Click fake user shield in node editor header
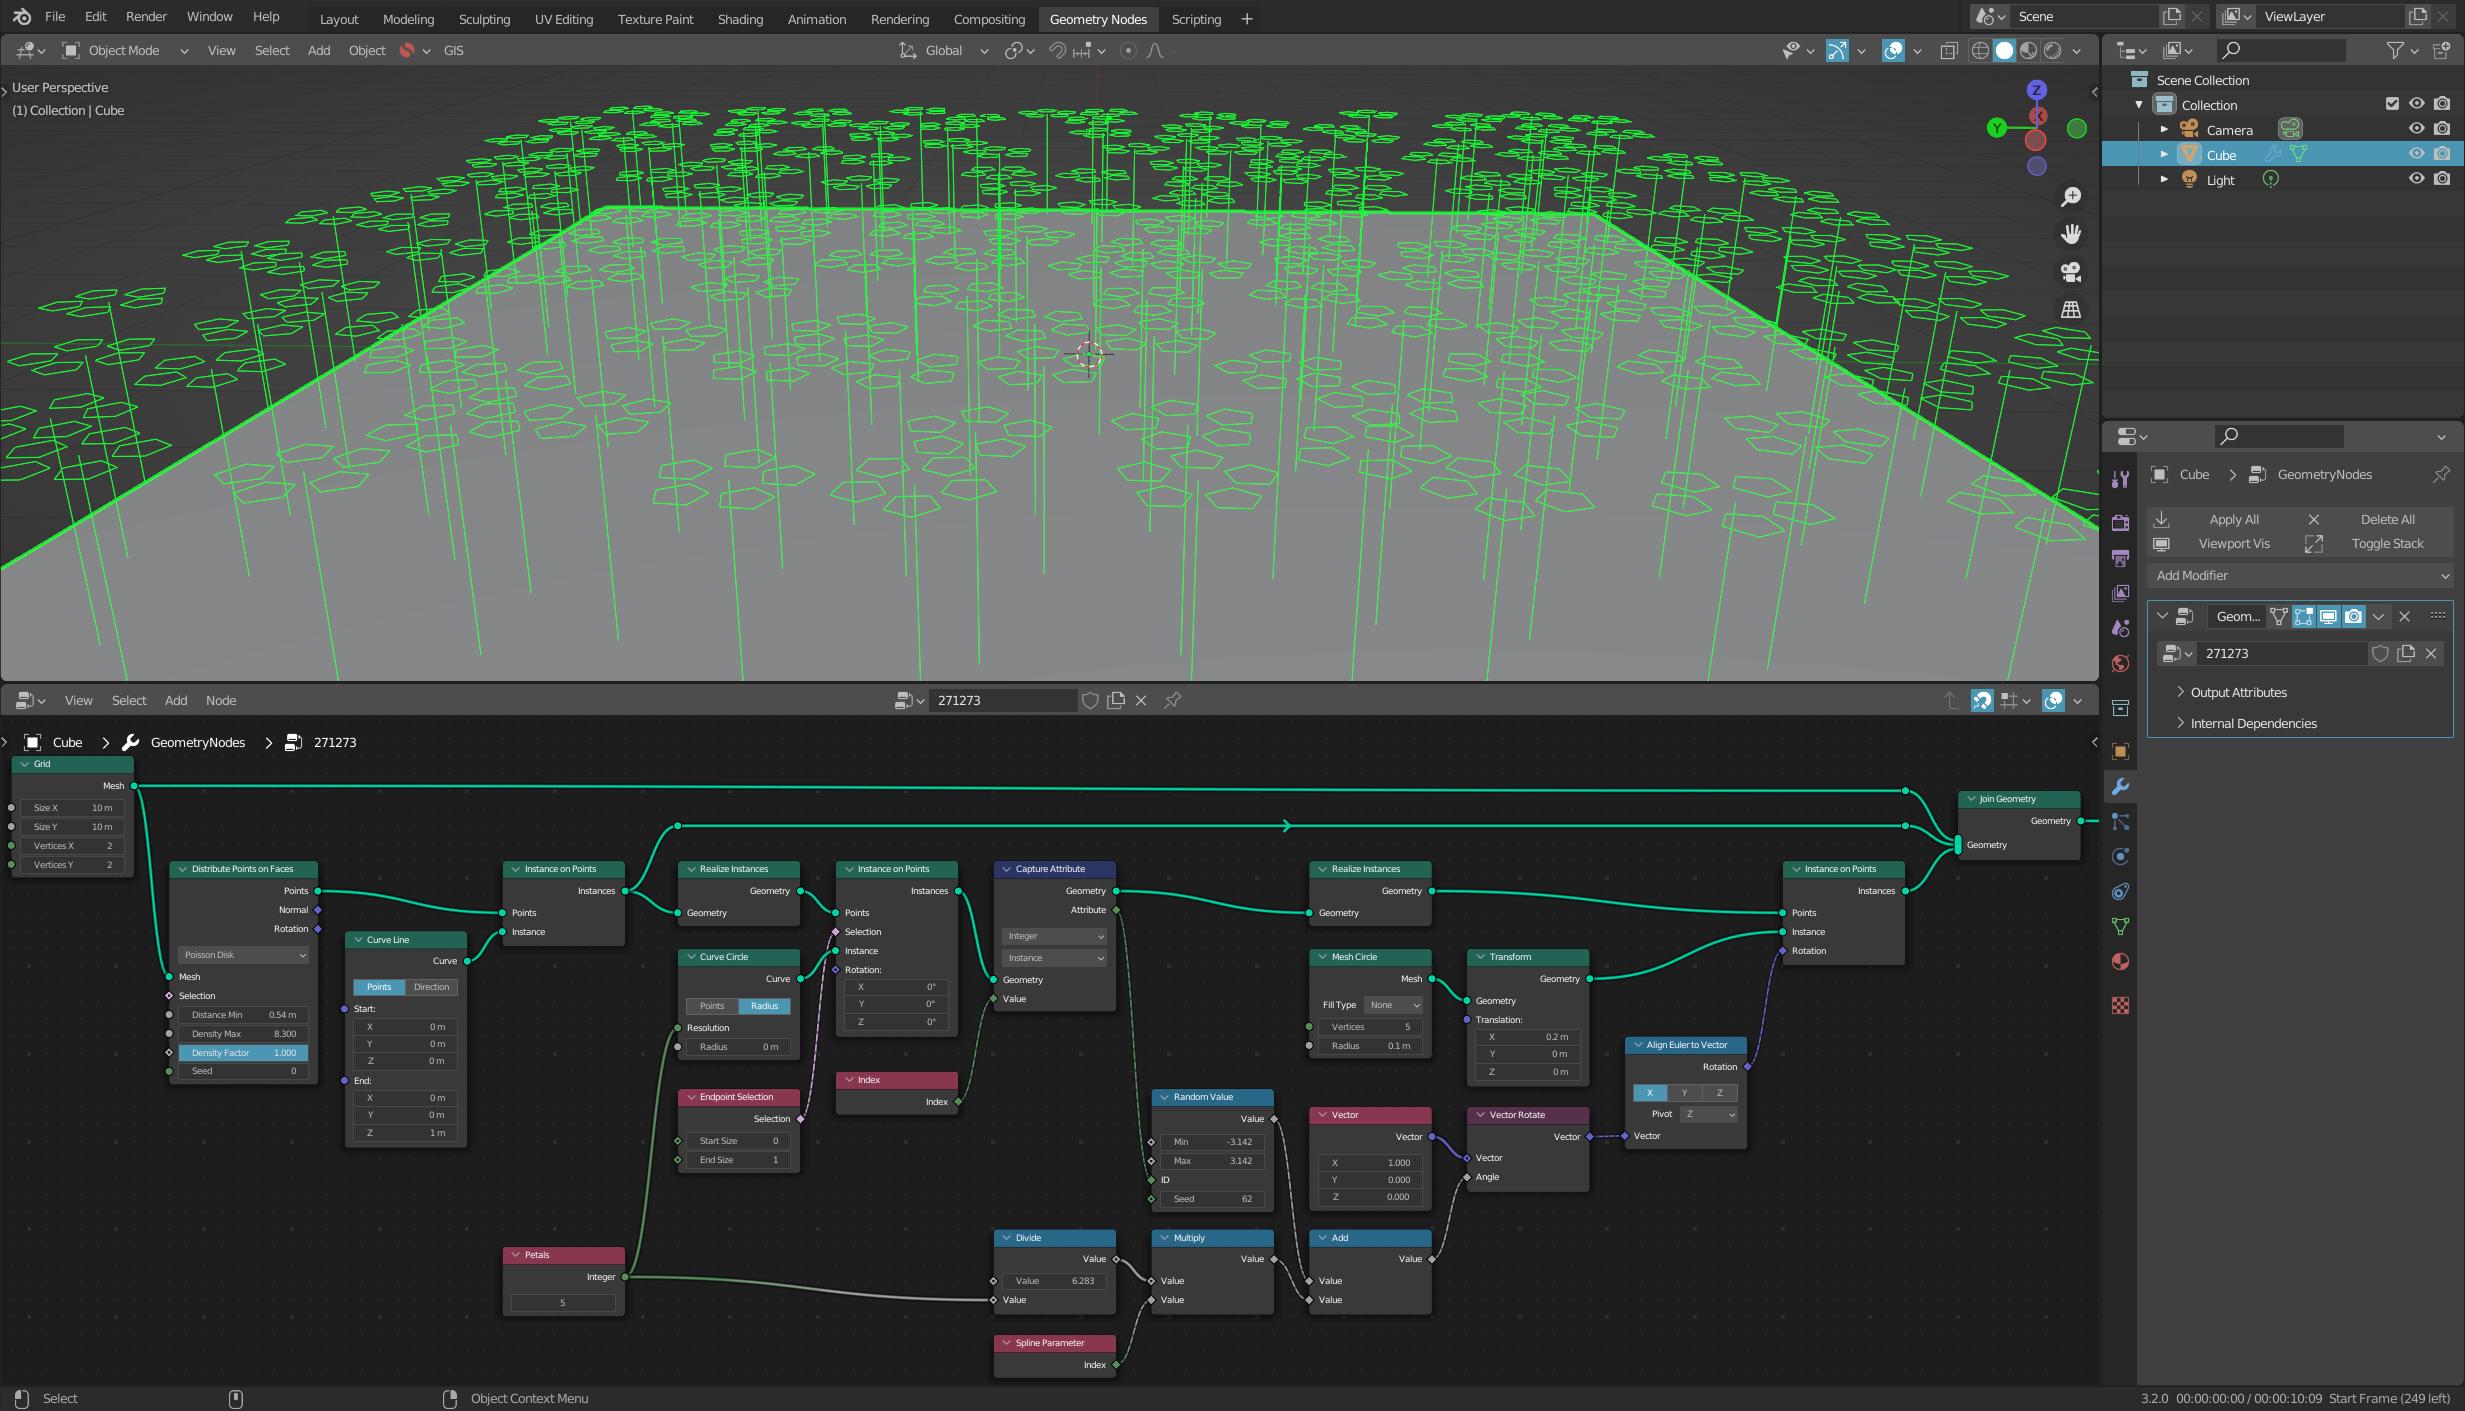Screen dimensions: 2465x1411 [x=1091, y=700]
